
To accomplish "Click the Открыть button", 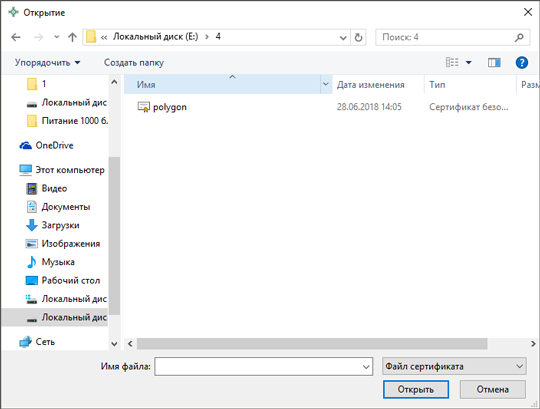I will (416, 389).
